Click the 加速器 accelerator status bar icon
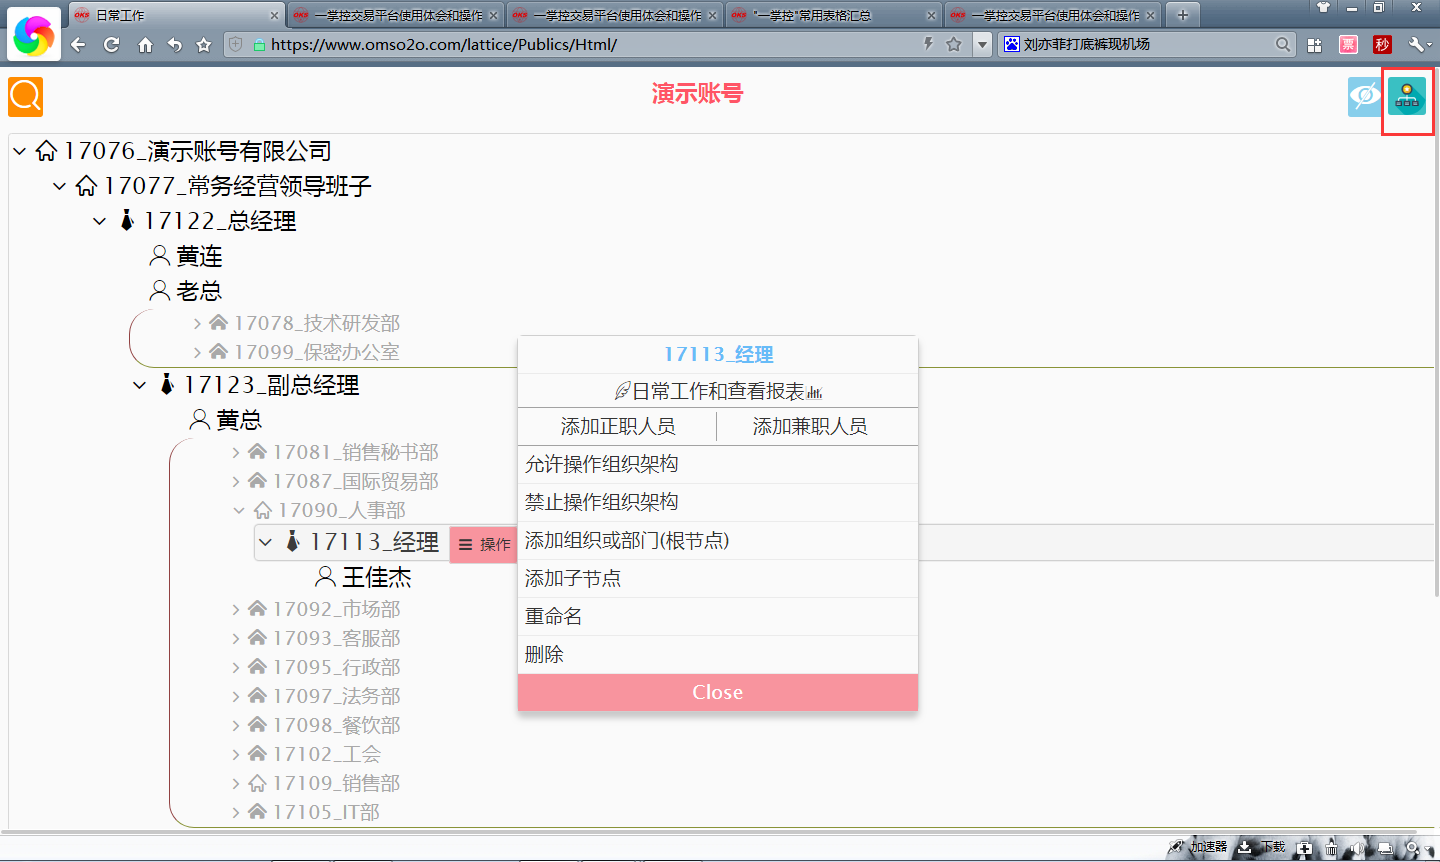The width and height of the screenshot is (1440, 862). (x=1197, y=847)
